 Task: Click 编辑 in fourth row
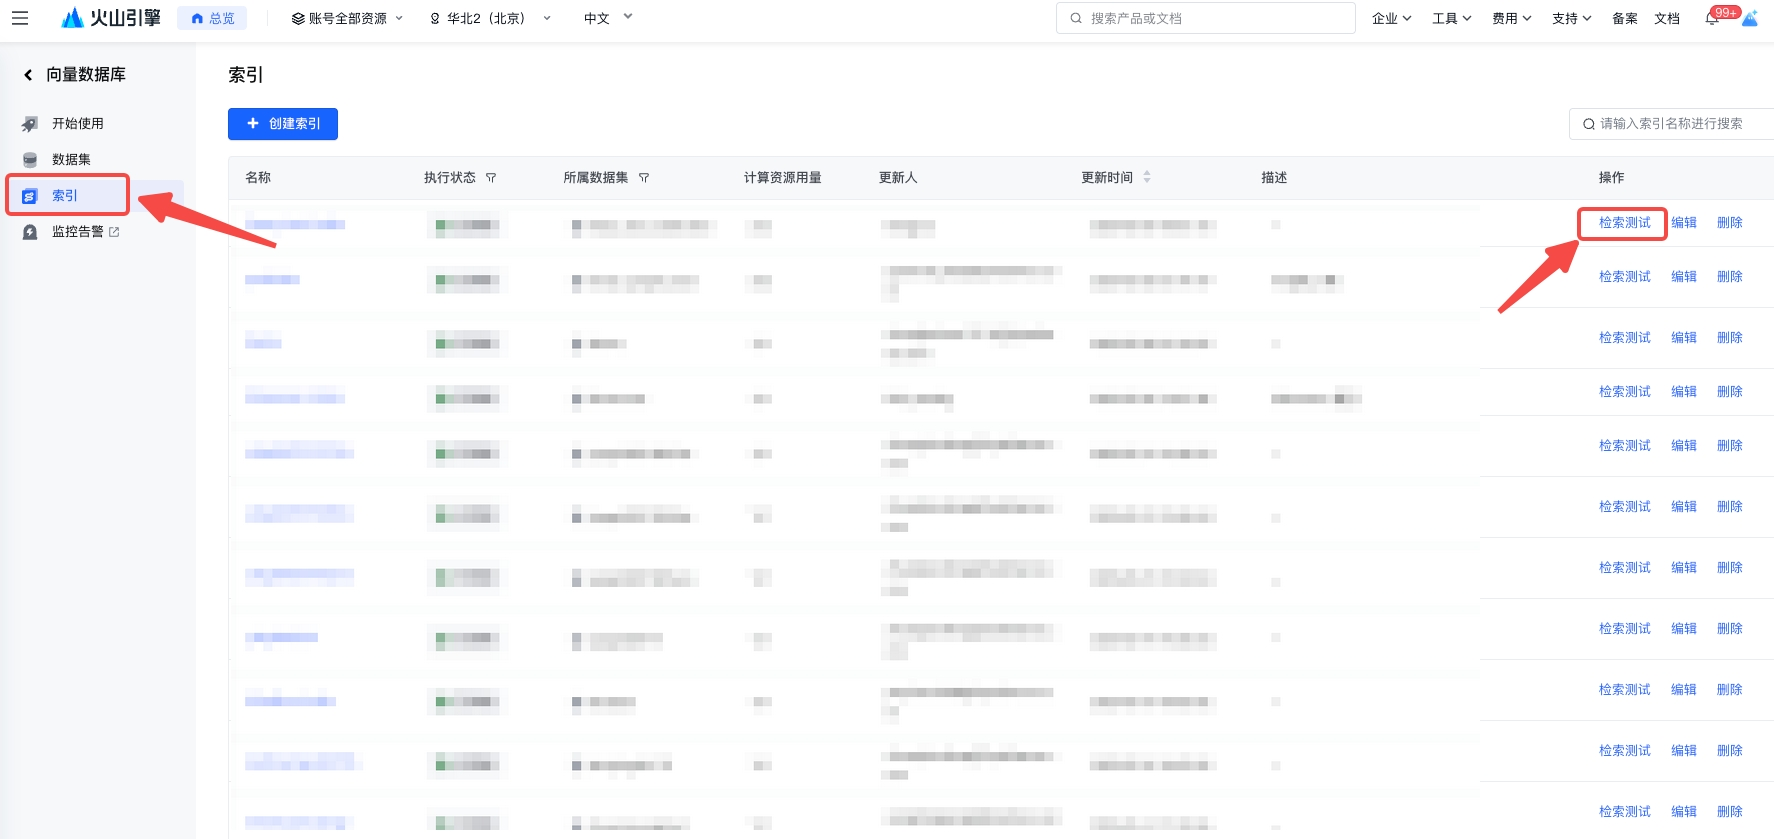(1684, 392)
